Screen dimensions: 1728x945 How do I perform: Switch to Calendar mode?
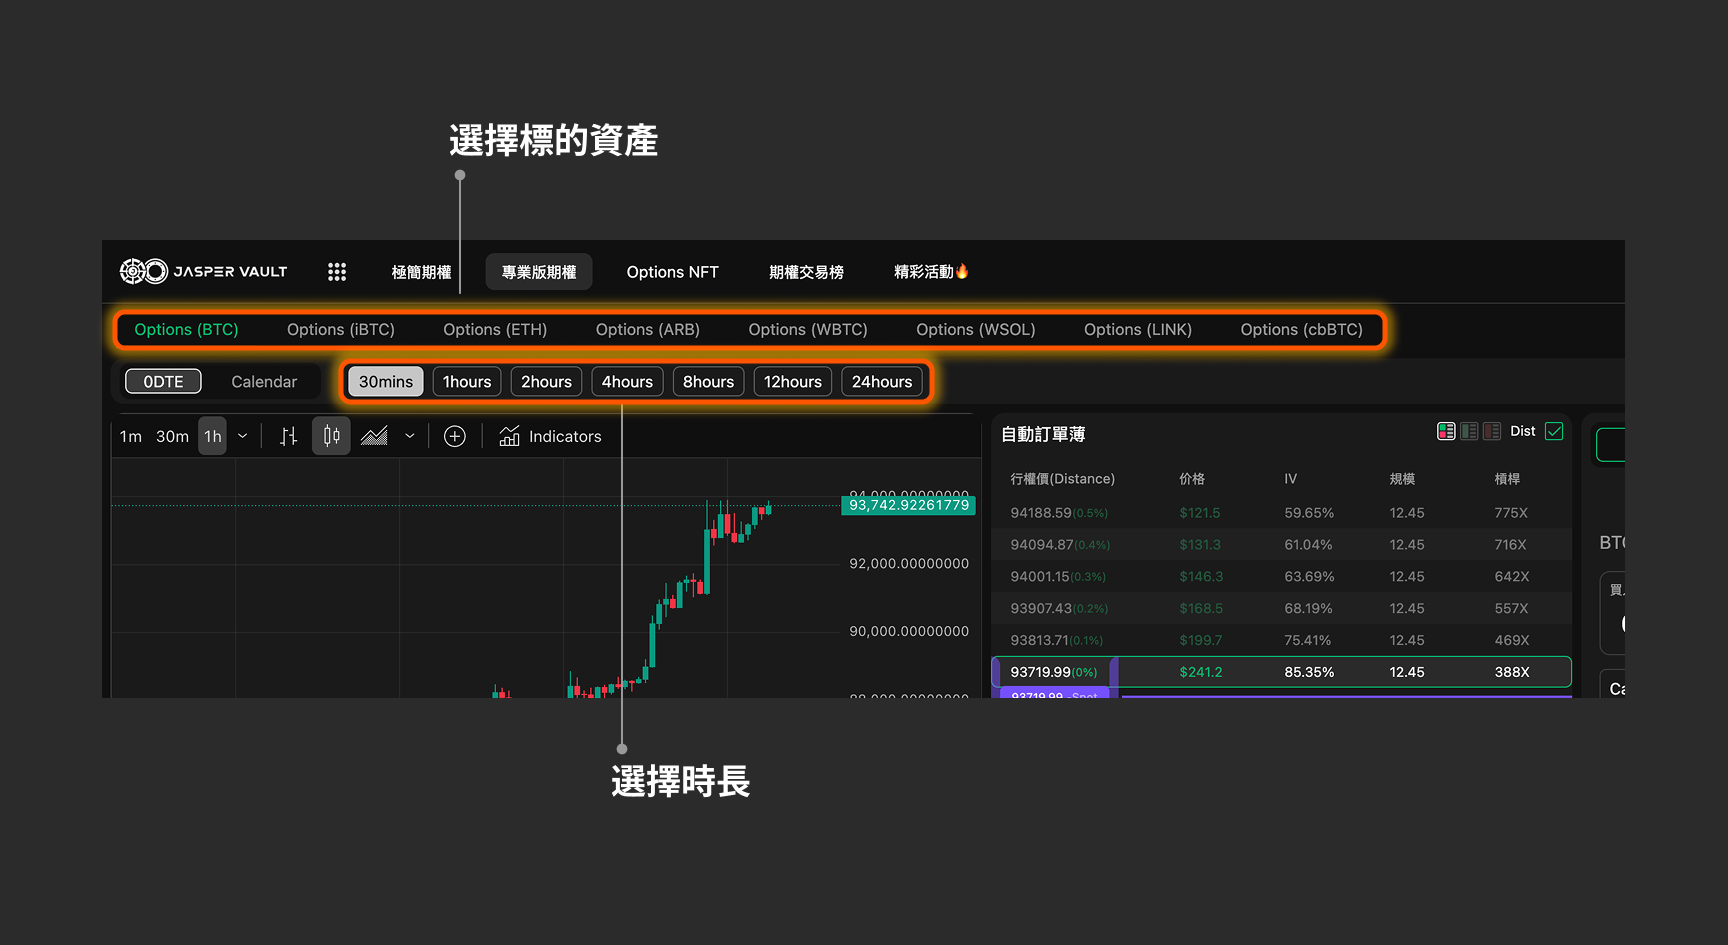[264, 382]
